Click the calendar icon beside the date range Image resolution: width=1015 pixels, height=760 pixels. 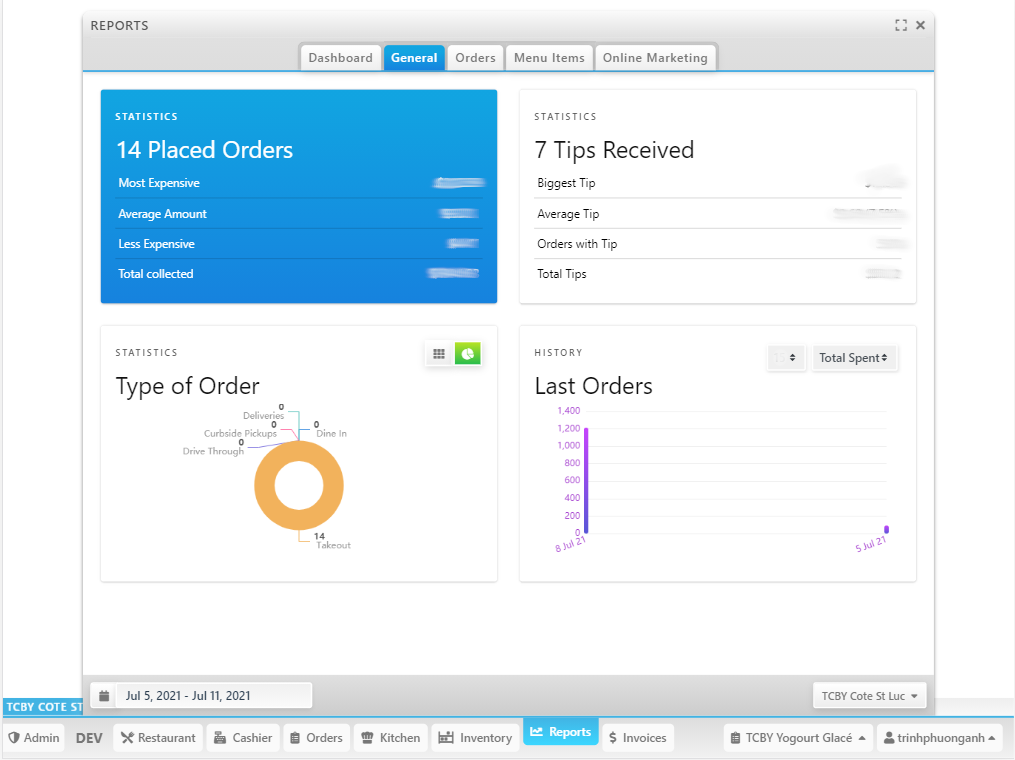coord(104,696)
